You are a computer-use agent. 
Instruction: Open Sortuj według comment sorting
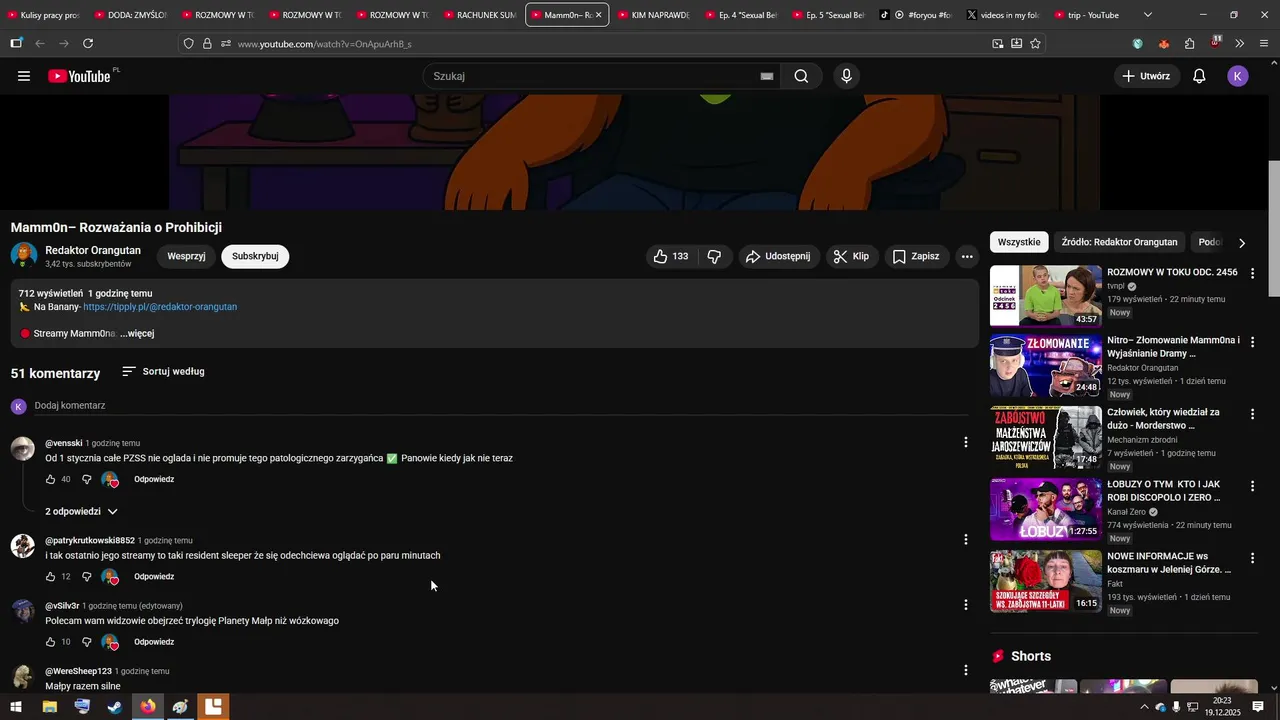tap(163, 371)
